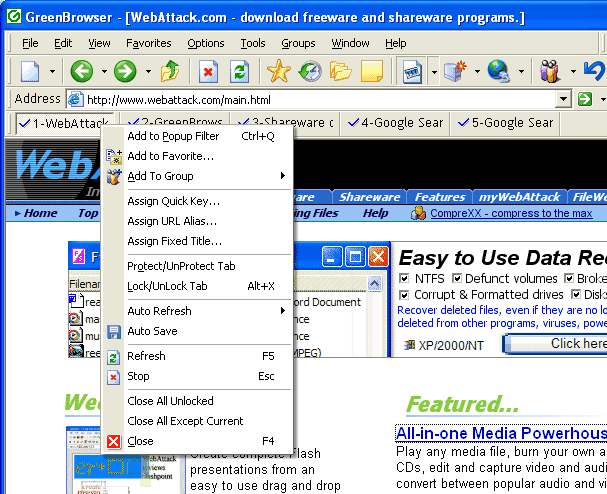Click the Features site navigation tab
The width and height of the screenshot is (607, 494).
pyautogui.click(x=440, y=197)
